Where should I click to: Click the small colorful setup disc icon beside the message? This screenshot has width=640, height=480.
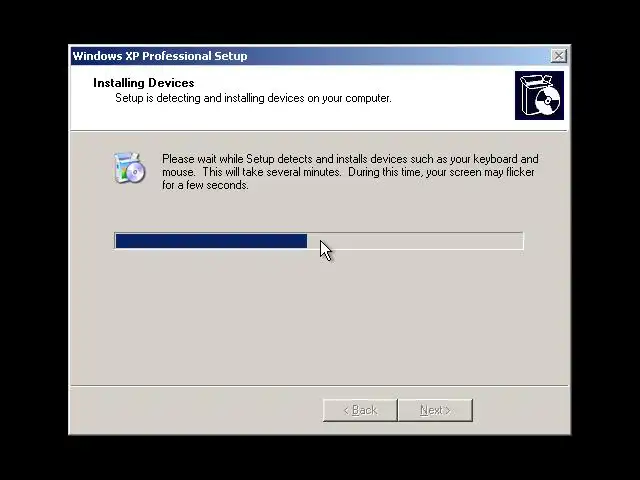click(129, 167)
